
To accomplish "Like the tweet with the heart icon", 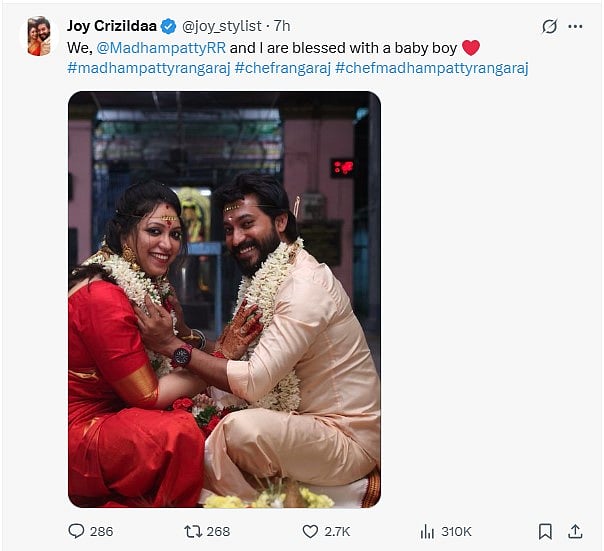I will tap(311, 531).
